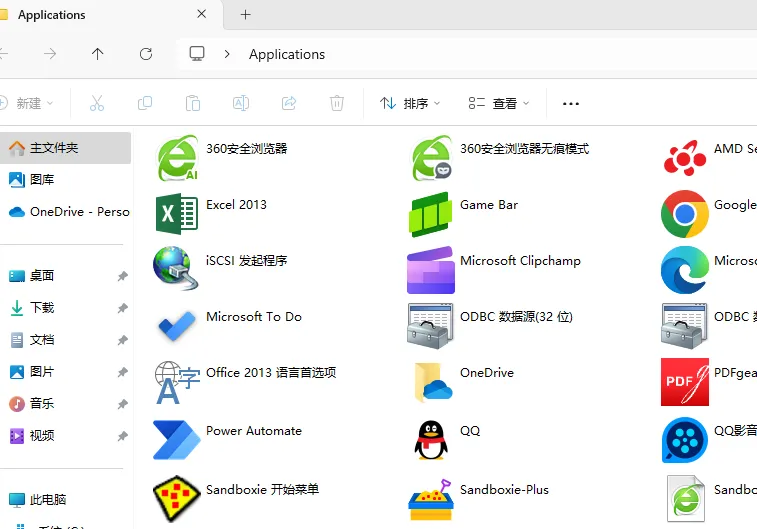Navigate up one folder level
The width and height of the screenshot is (757, 529).
[98, 54]
